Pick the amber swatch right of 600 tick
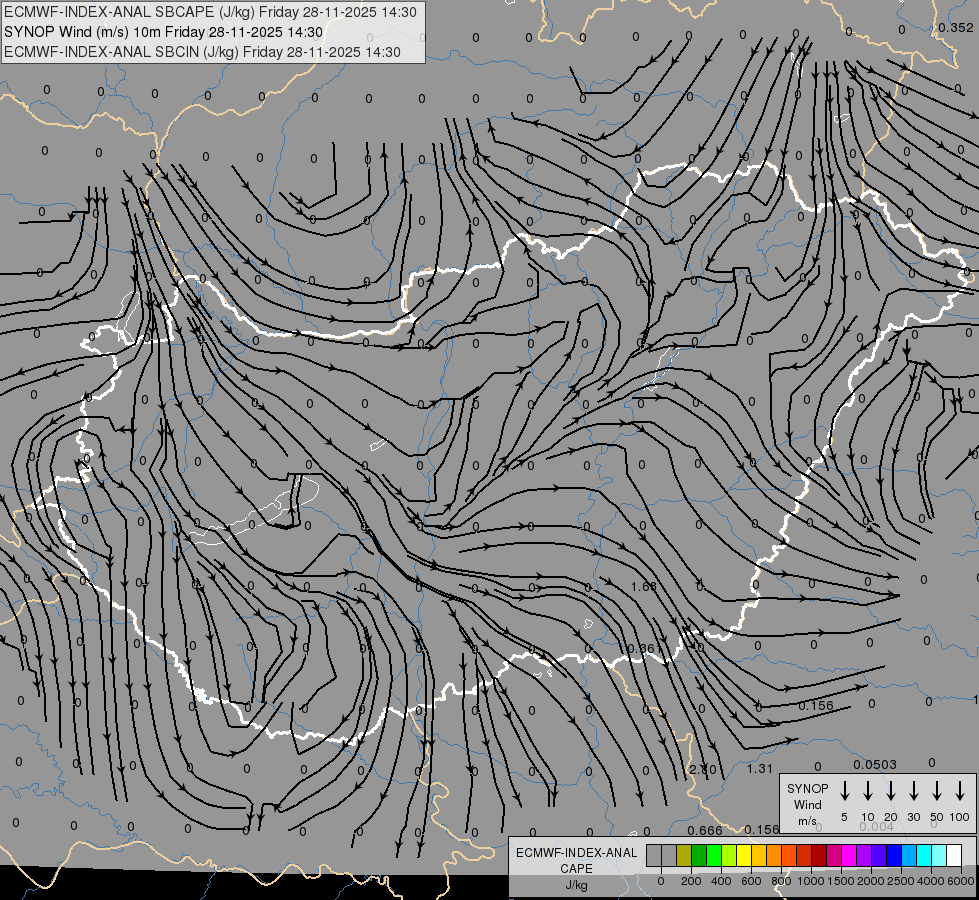This screenshot has width=979, height=900. click(759, 855)
